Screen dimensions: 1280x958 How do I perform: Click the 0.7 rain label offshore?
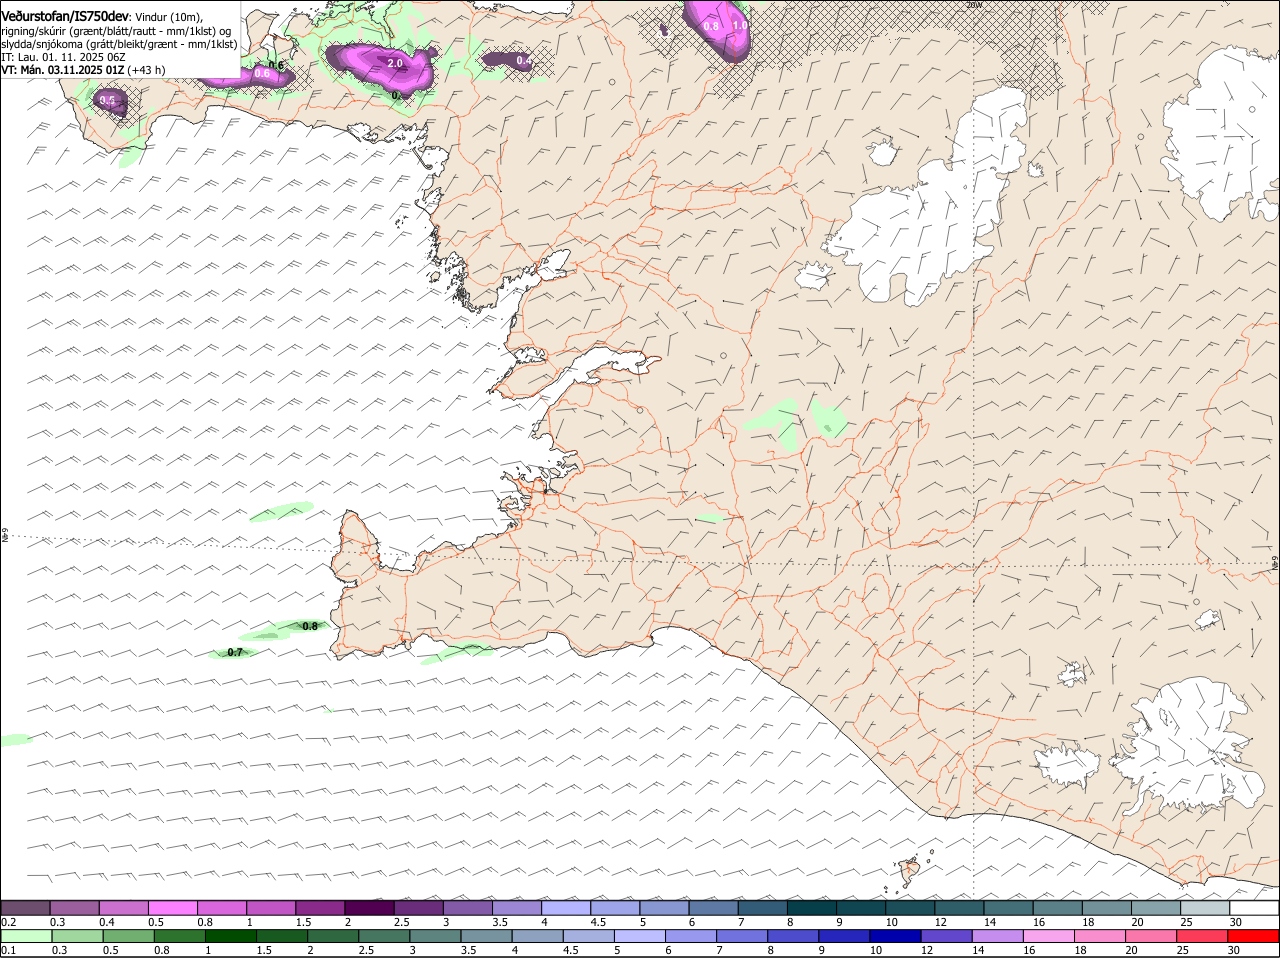pyautogui.click(x=235, y=652)
